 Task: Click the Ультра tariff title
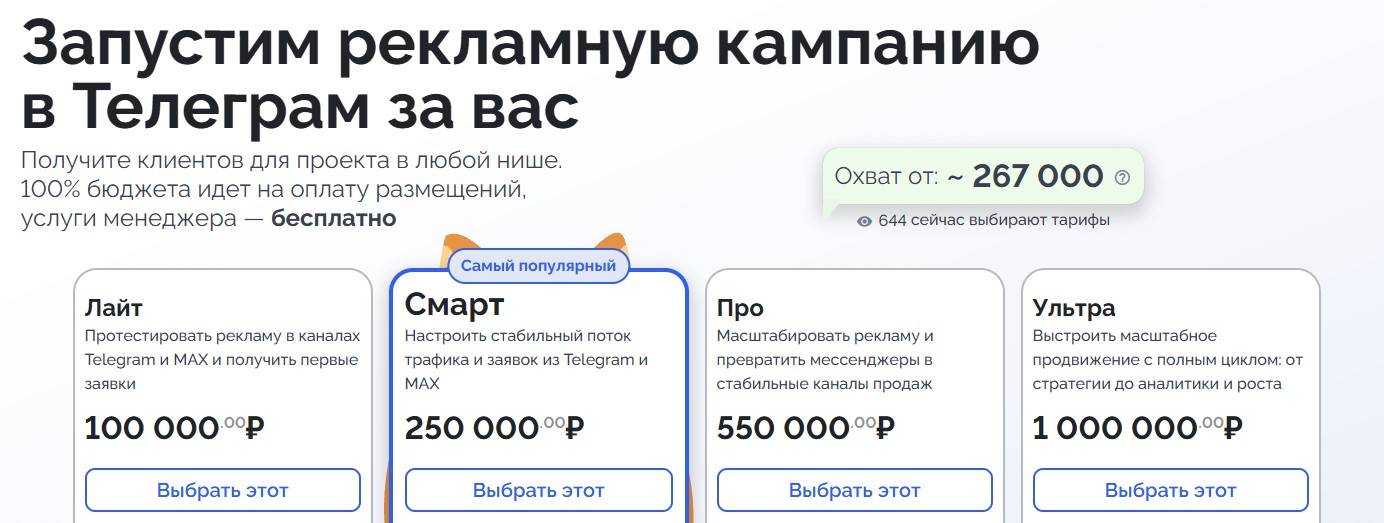[1073, 307]
